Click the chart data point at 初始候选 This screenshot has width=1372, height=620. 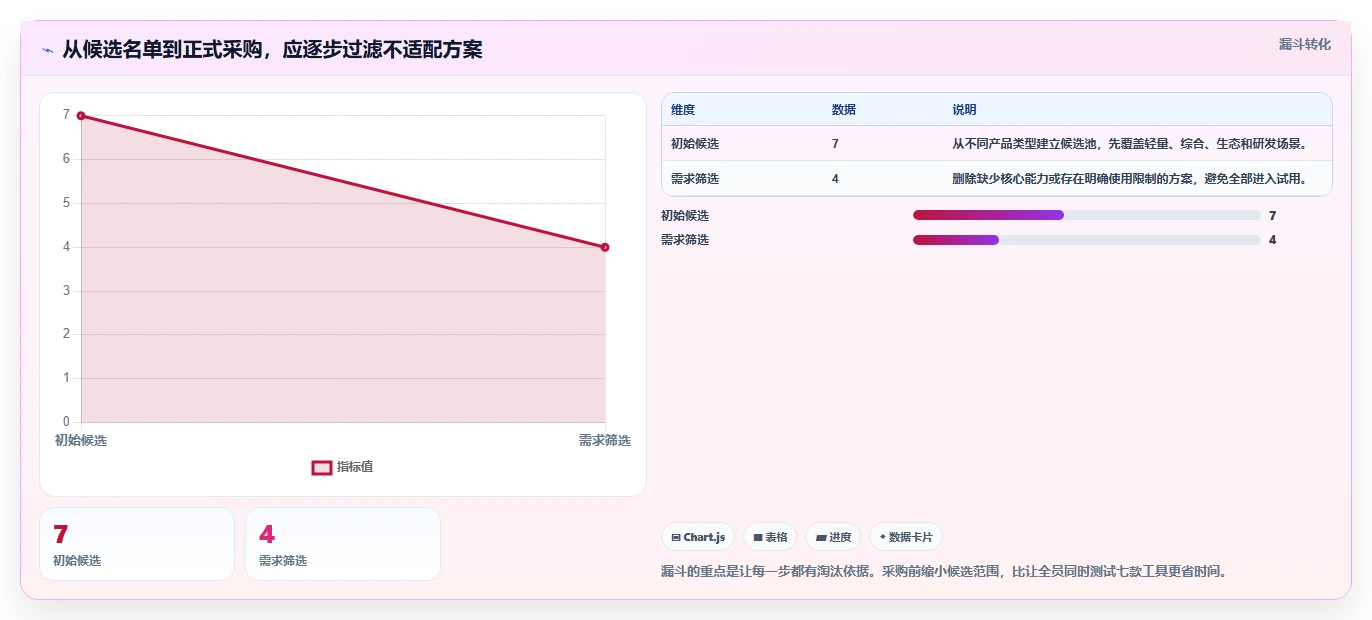click(81, 116)
